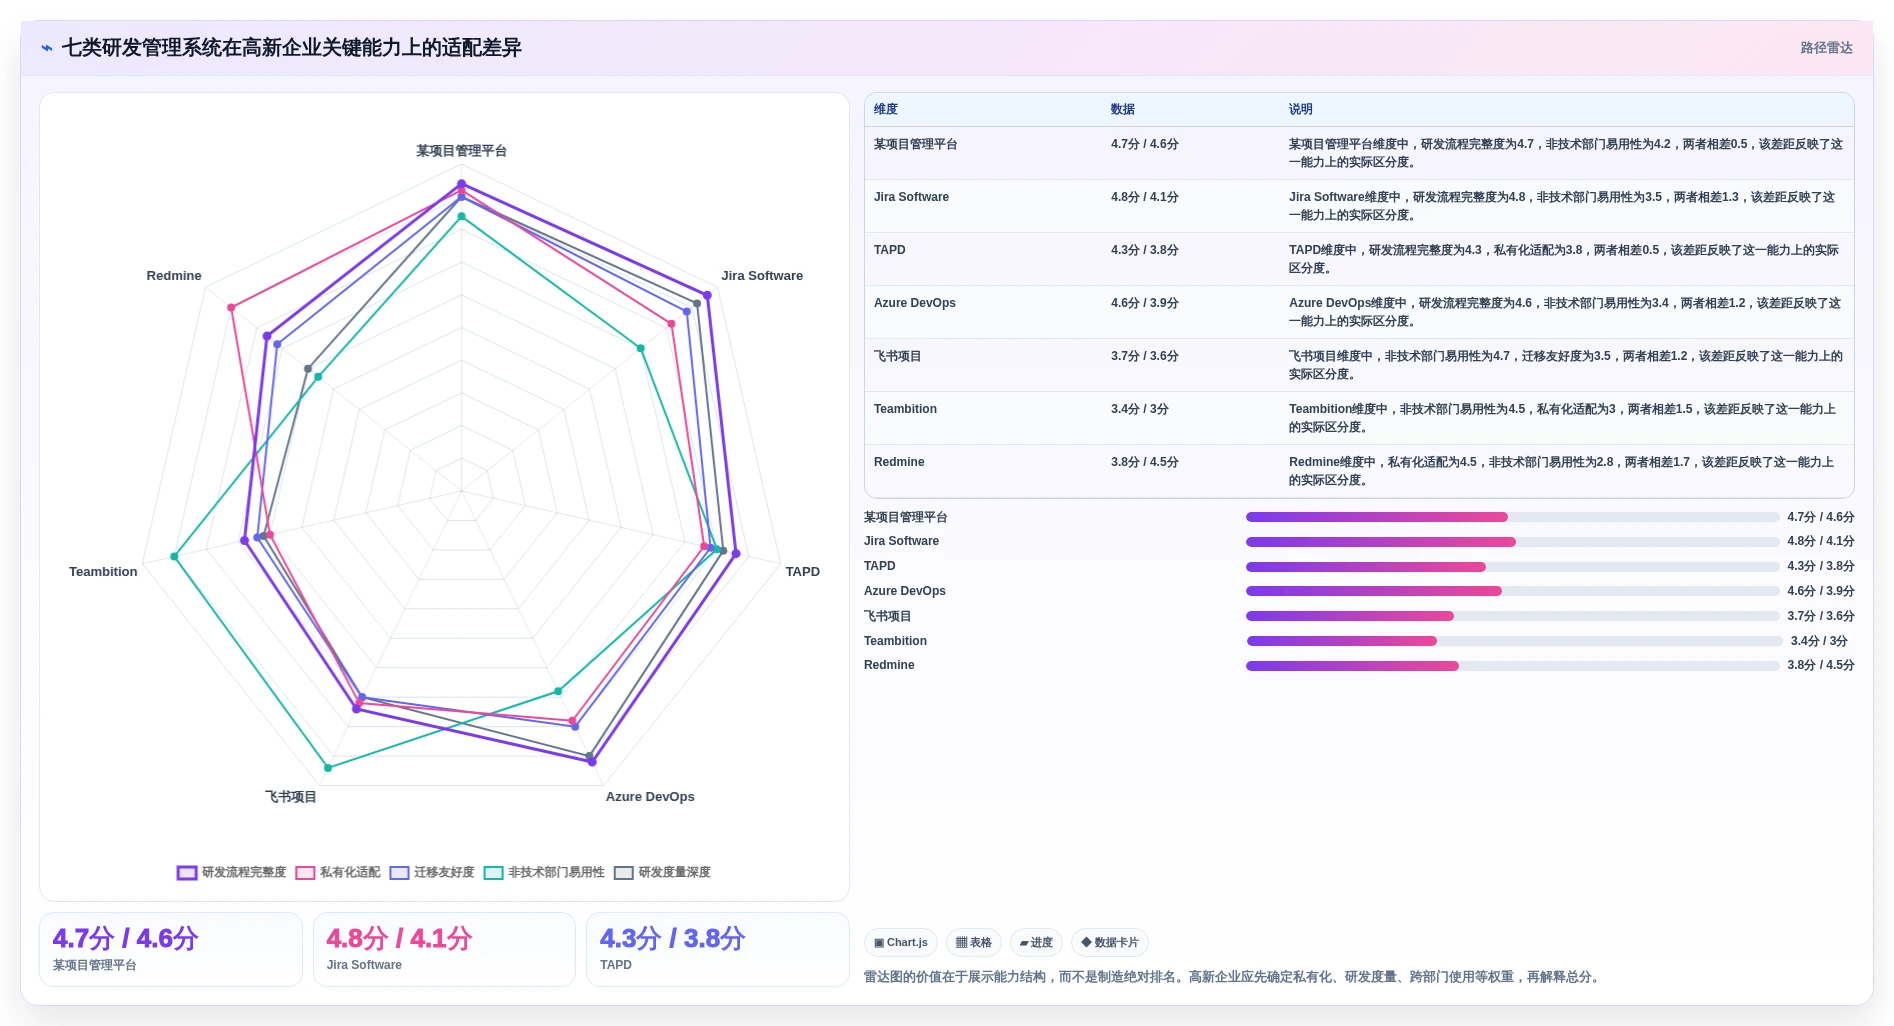The height and width of the screenshot is (1026, 1894).
Task: Click the 路径雷达 label in header
Action: [x=1826, y=48]
